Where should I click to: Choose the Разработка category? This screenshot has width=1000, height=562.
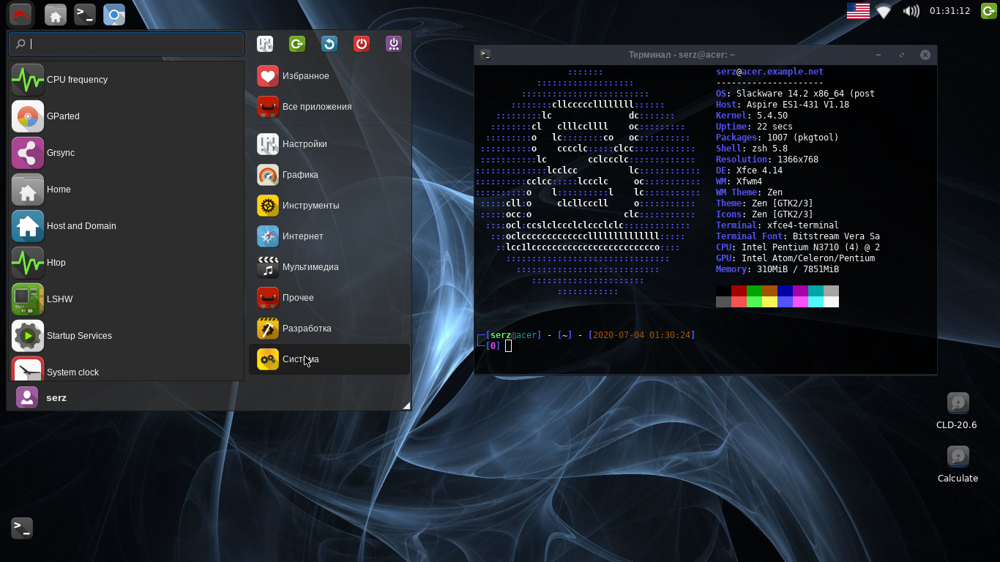(306, 328)
